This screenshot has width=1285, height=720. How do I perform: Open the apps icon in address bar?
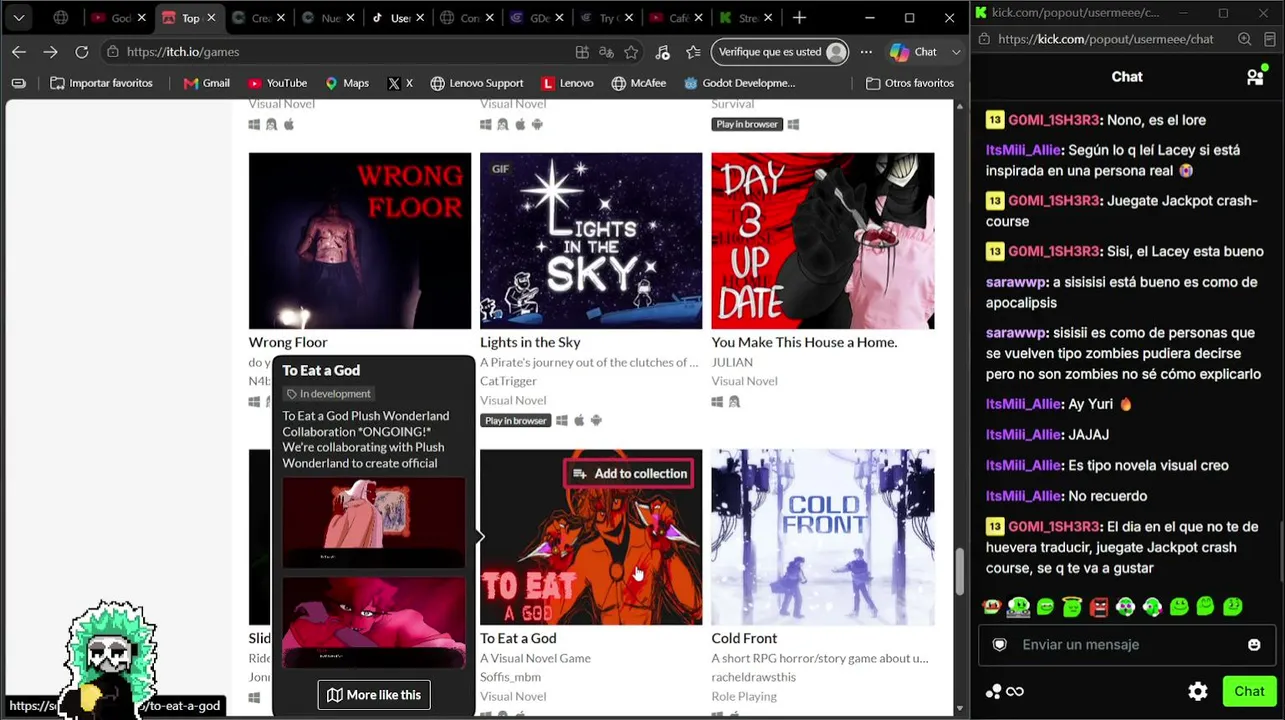[x=582, y=52]
